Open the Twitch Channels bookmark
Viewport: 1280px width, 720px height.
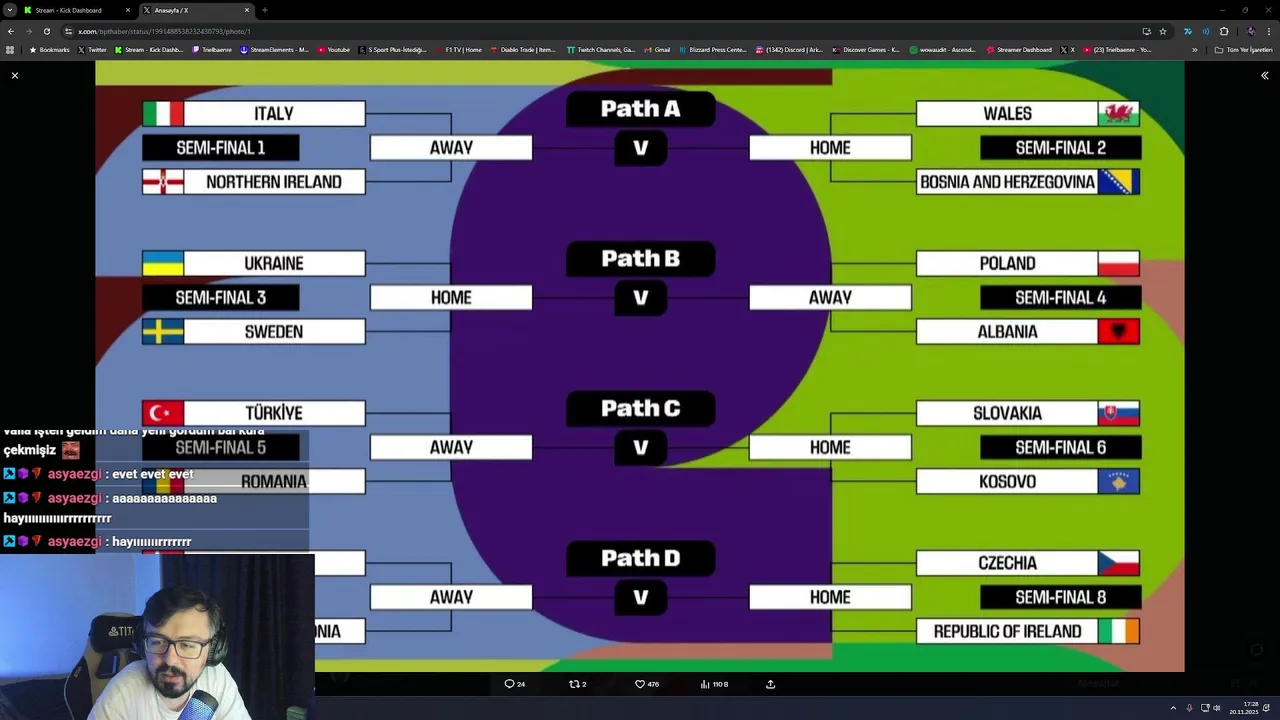(600, 49)
